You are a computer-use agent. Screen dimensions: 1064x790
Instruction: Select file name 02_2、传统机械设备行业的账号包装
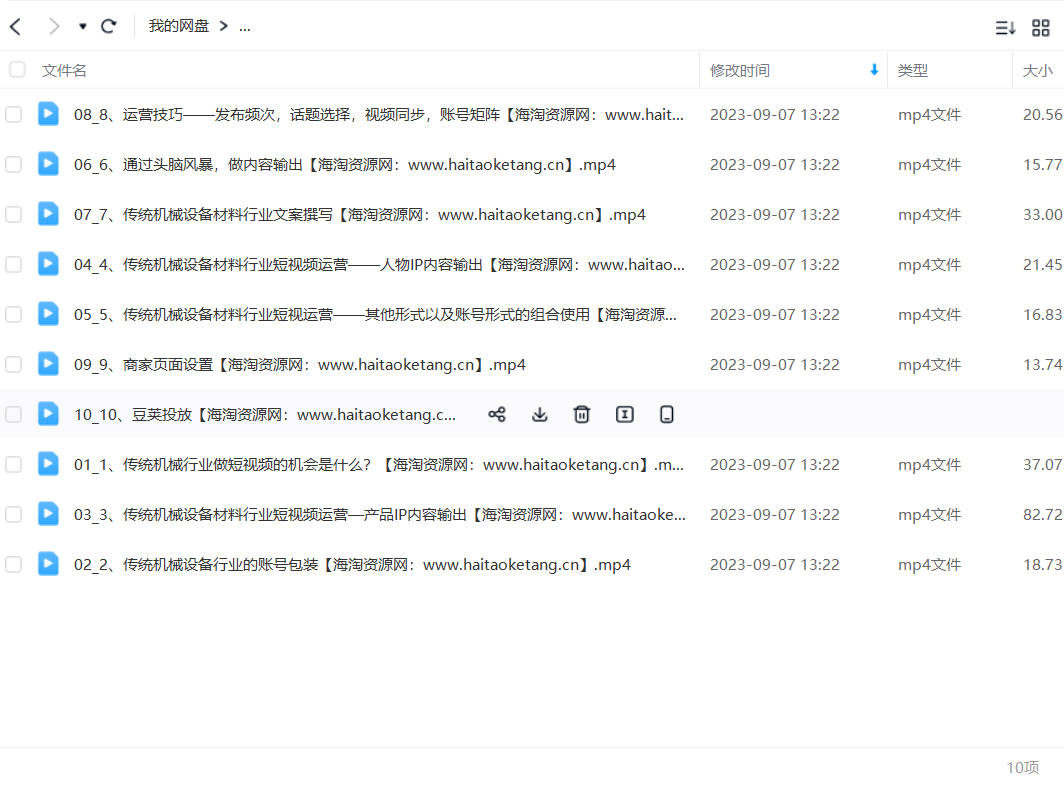point(352,565)
